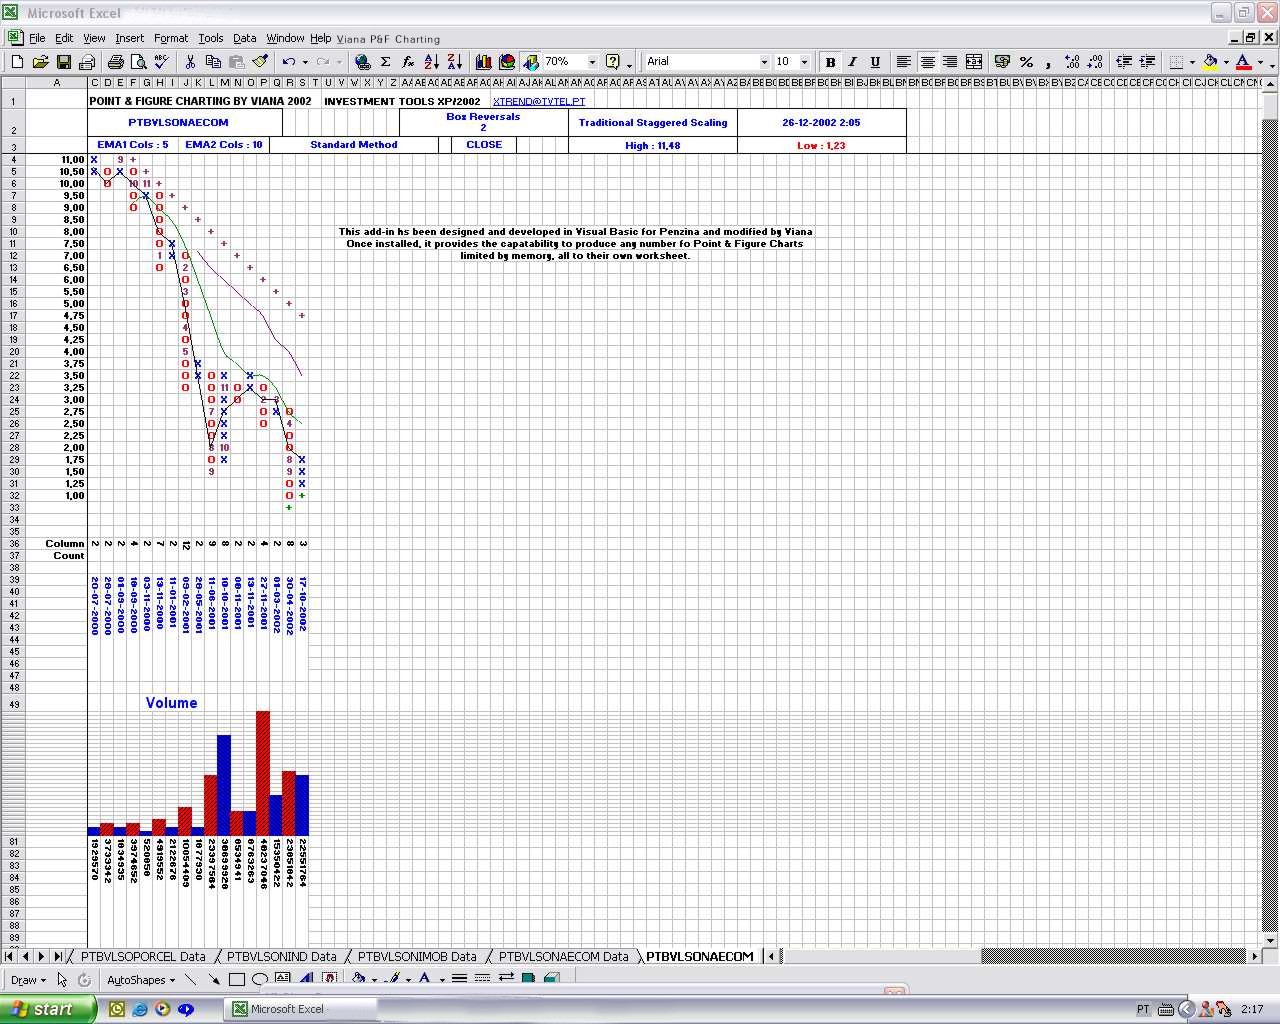The image size is (1280, 1024).
Task: Apply red Font Color A button
Action: tap(1244, 62)
